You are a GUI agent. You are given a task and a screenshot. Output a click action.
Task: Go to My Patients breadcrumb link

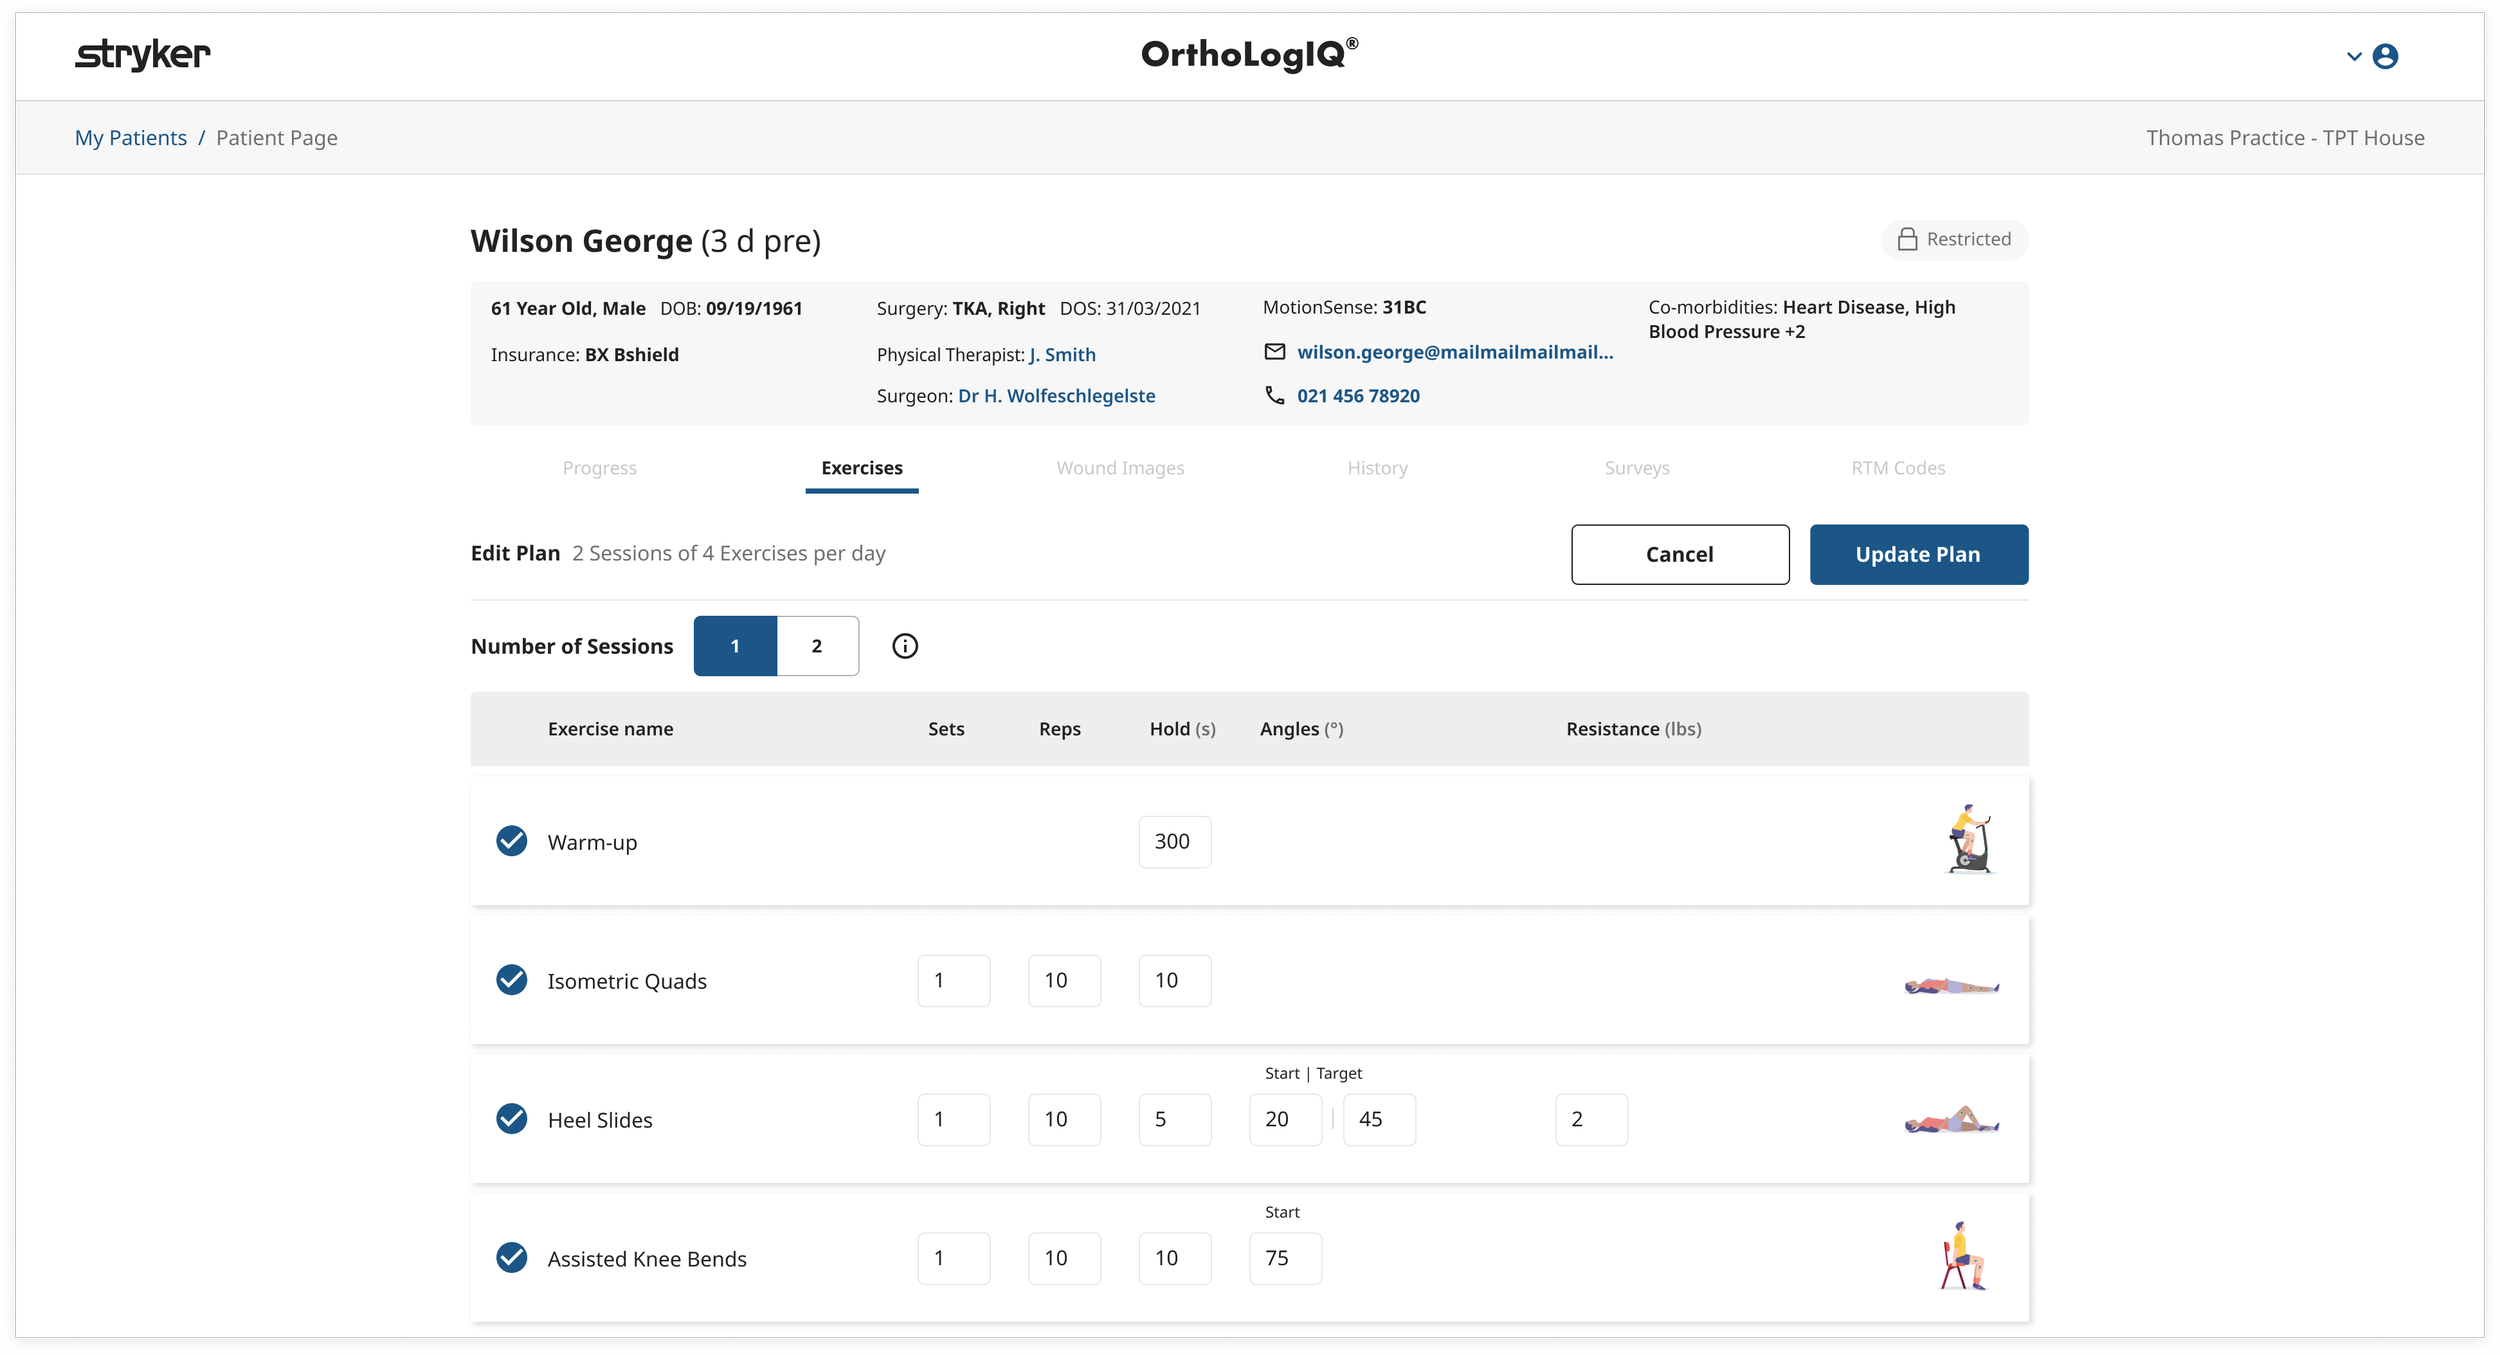point(131,138)
